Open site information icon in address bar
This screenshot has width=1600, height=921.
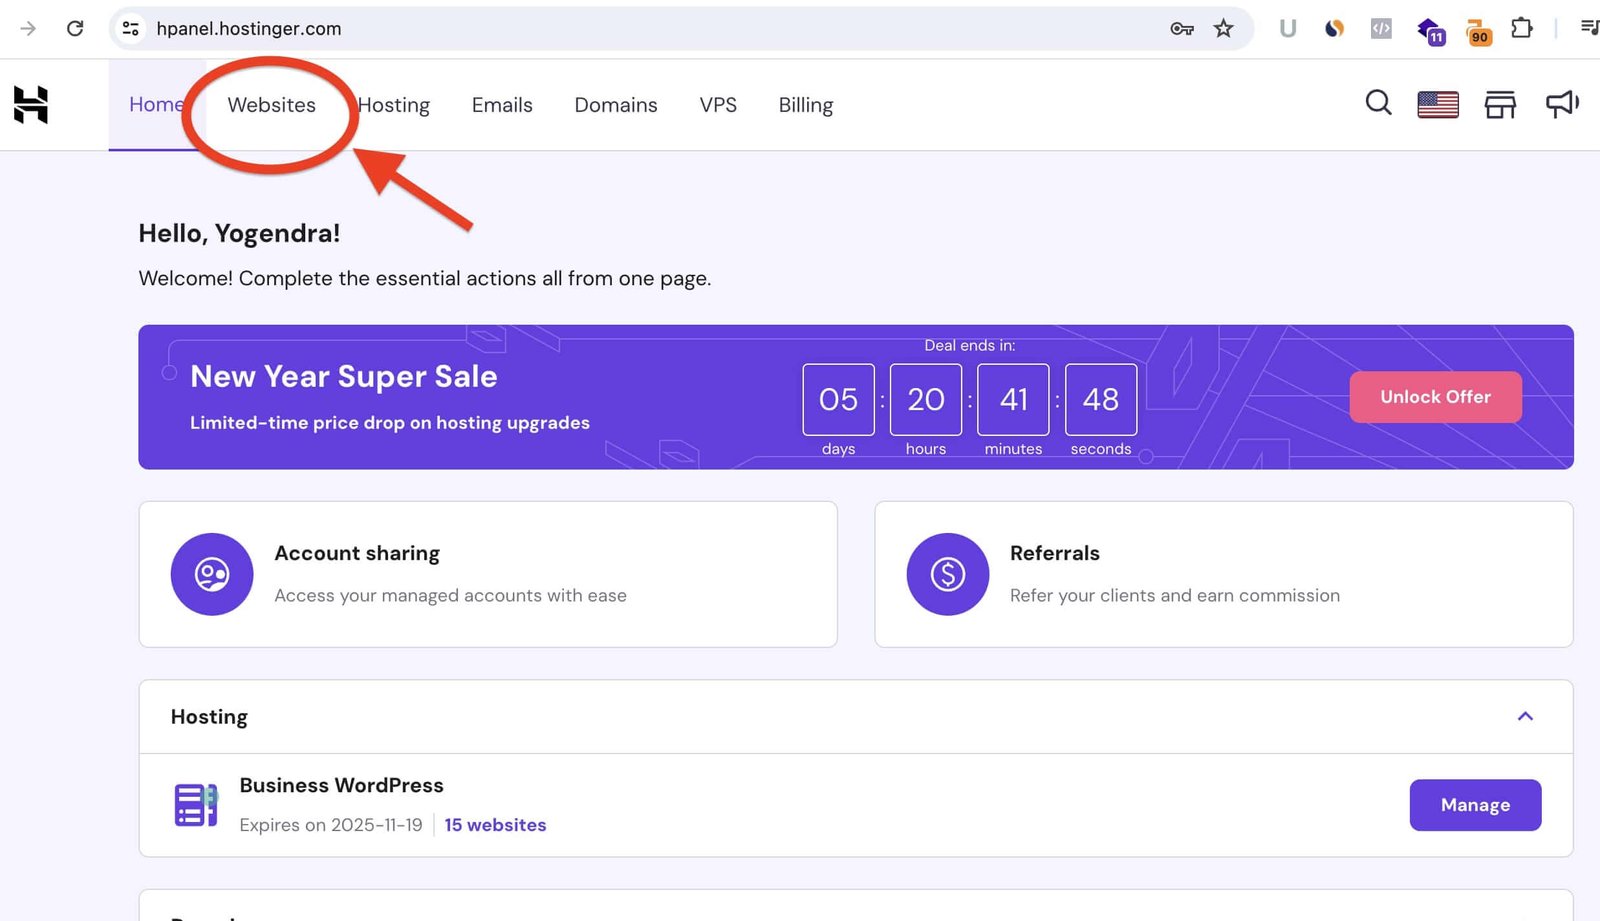[131, 28]
